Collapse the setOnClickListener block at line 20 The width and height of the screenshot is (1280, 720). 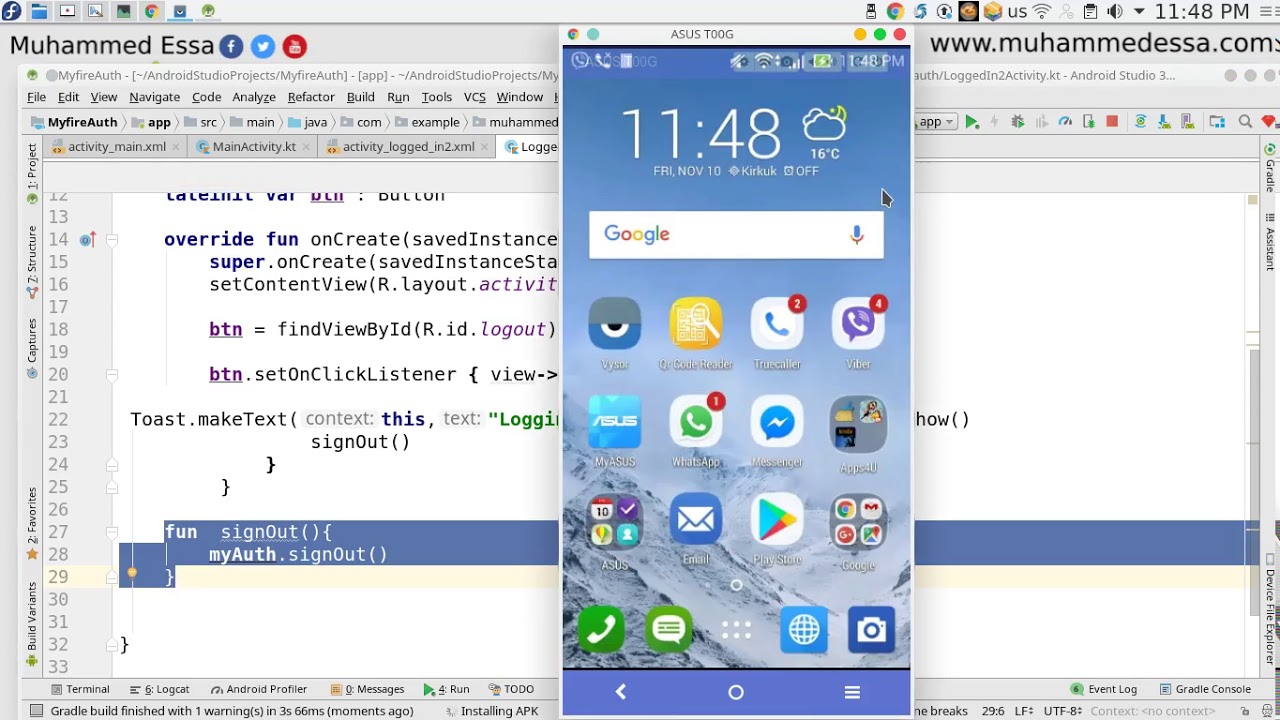tap(112, 375)
